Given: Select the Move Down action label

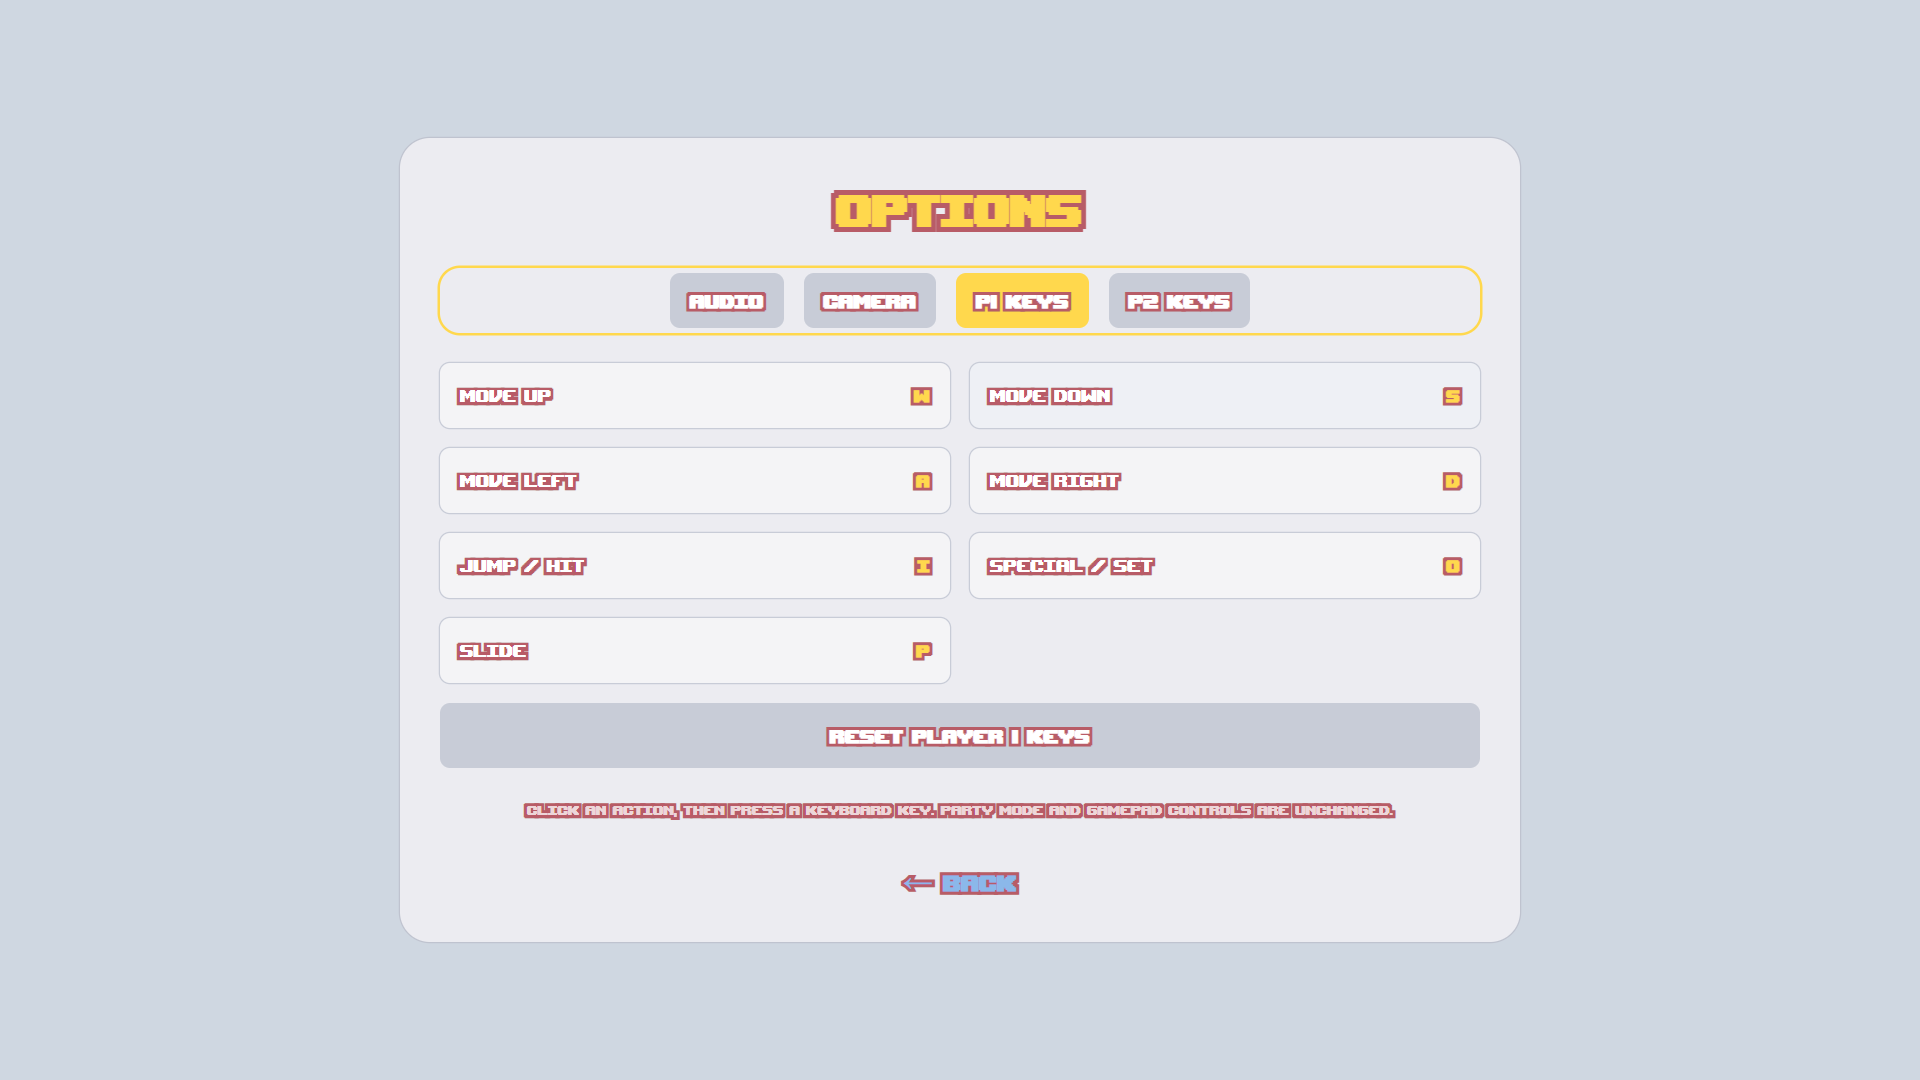Looking at the screenshot, I should 1049,396.
